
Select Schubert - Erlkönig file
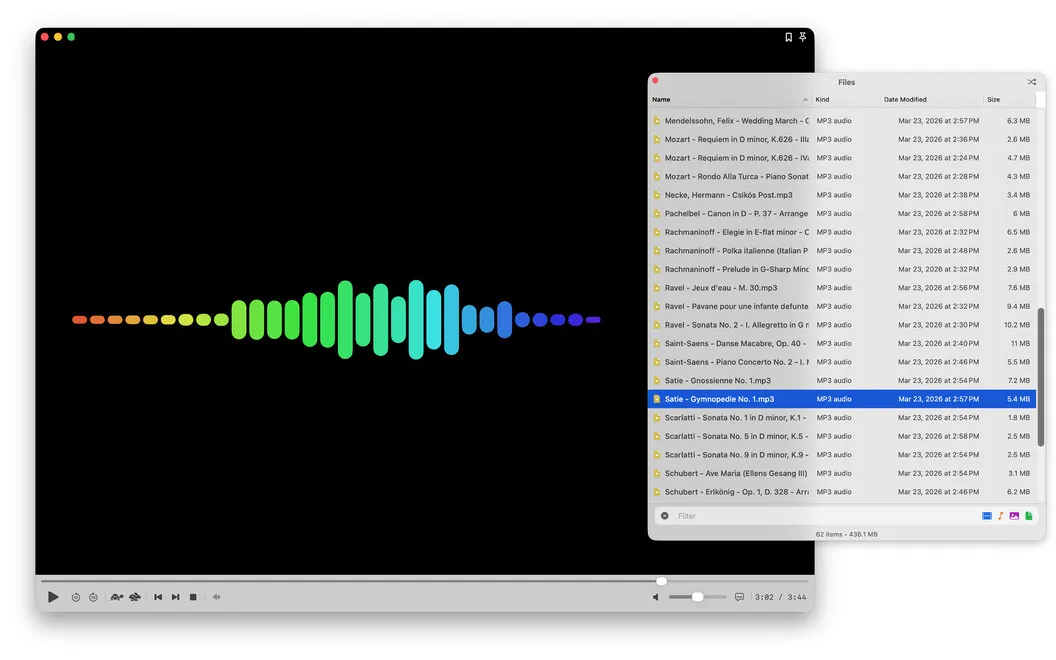click(x=842, y=492)
